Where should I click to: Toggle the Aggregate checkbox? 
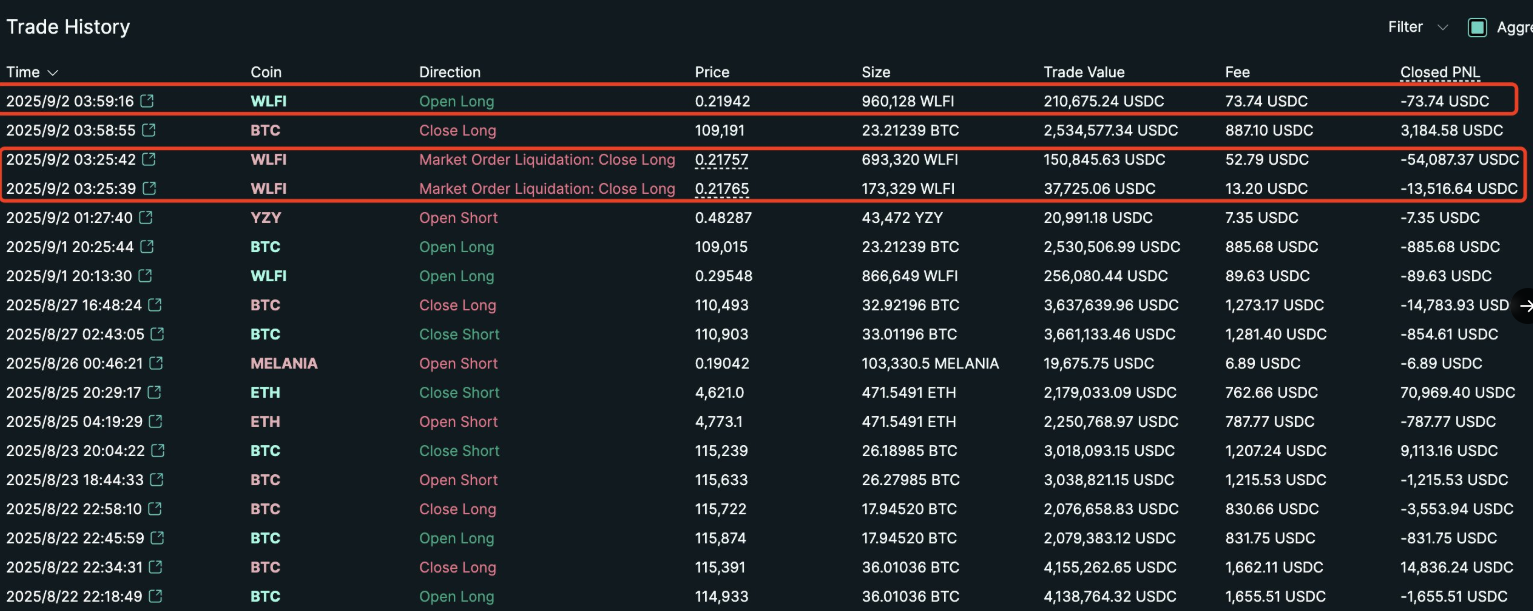click(1477, 28)
